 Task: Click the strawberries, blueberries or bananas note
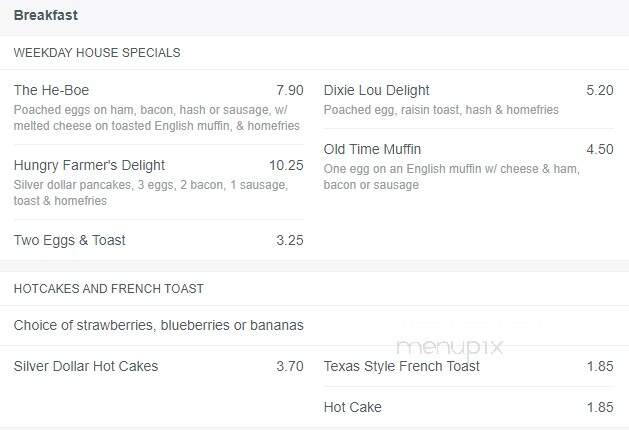(x=158, y=325)
